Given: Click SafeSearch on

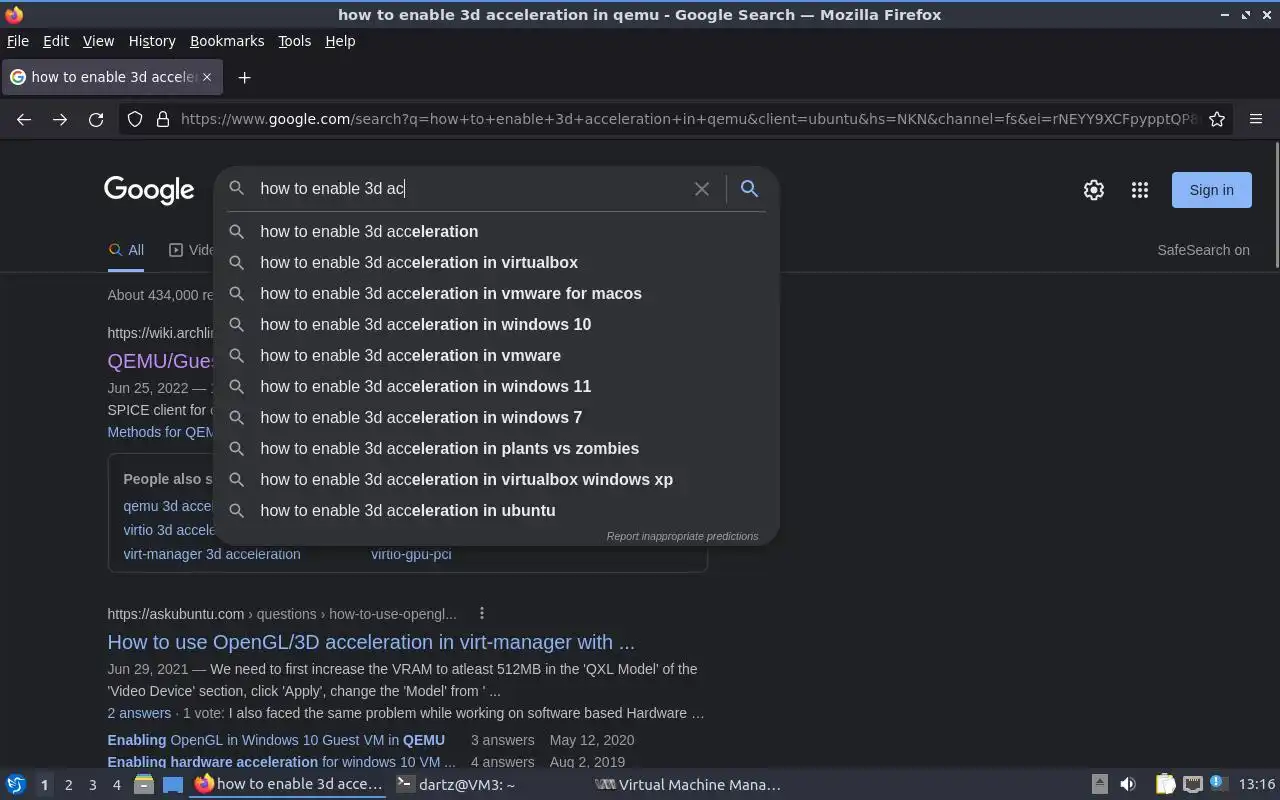Looking at the screenshot, I should click(1203, 250).
